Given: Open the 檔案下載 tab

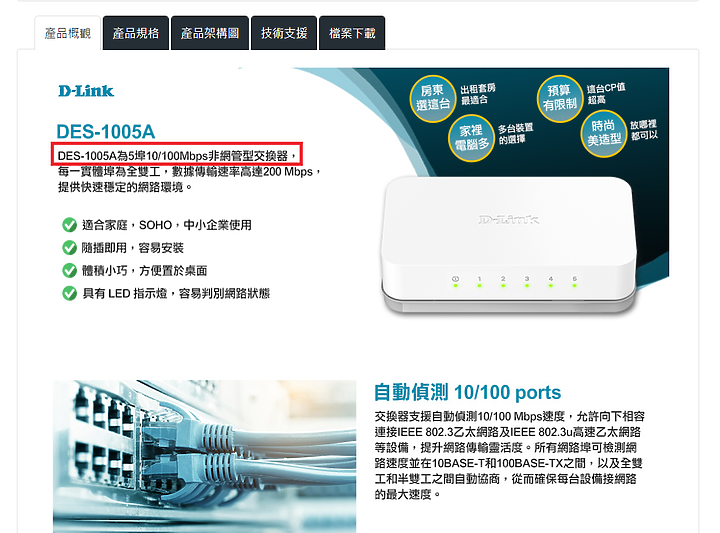Looking at the screenshot, I should pos(352,33).
